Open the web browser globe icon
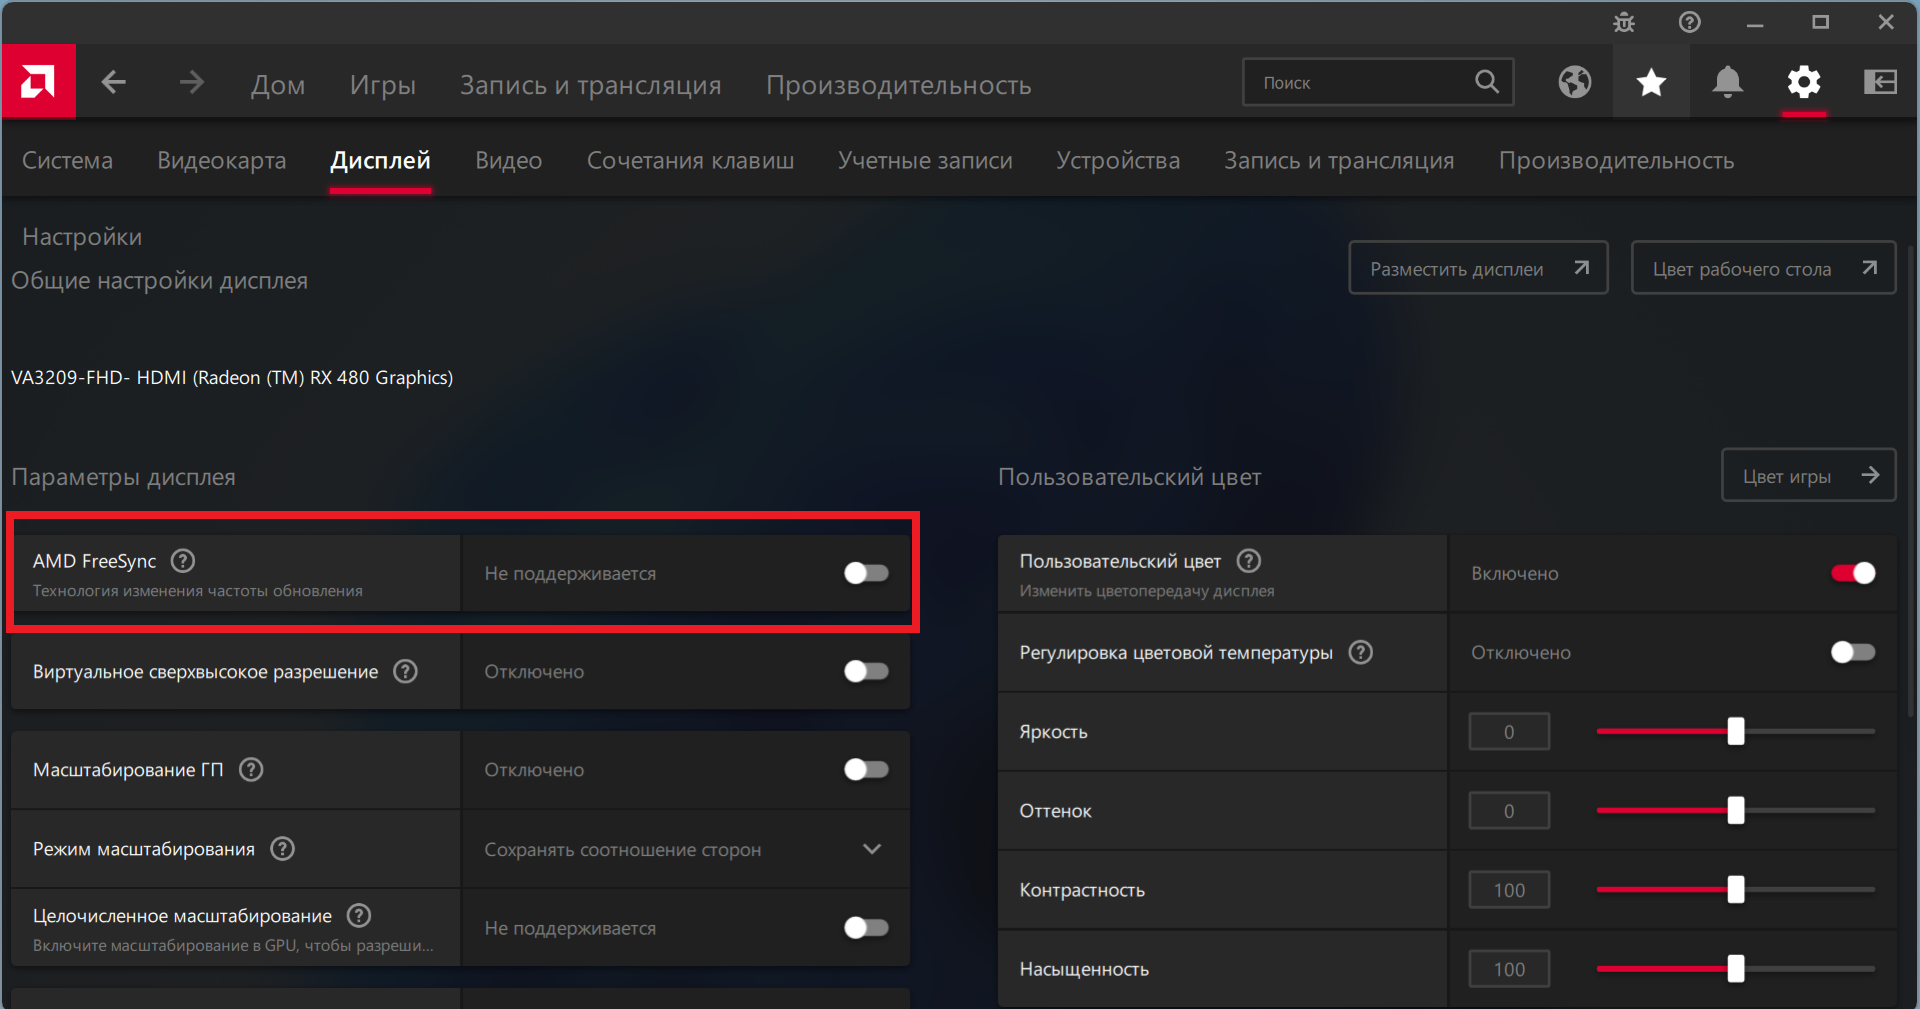Screen dimensions: 1920x1009 click(x=1575, y=82)
